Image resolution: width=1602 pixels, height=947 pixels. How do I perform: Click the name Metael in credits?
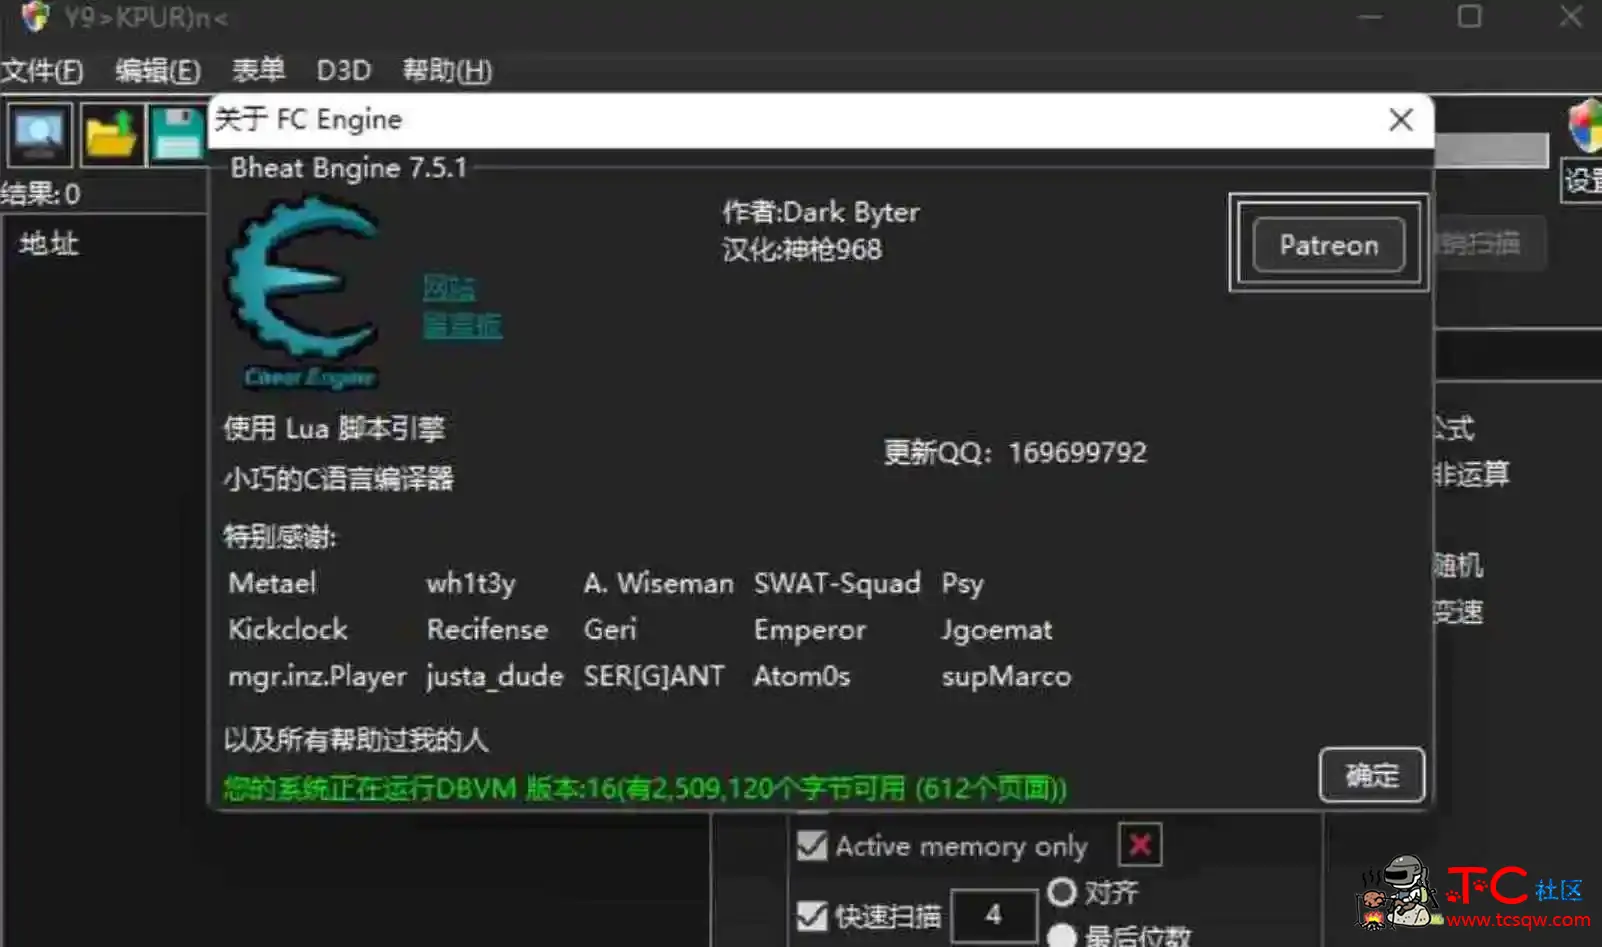[272, 583]
